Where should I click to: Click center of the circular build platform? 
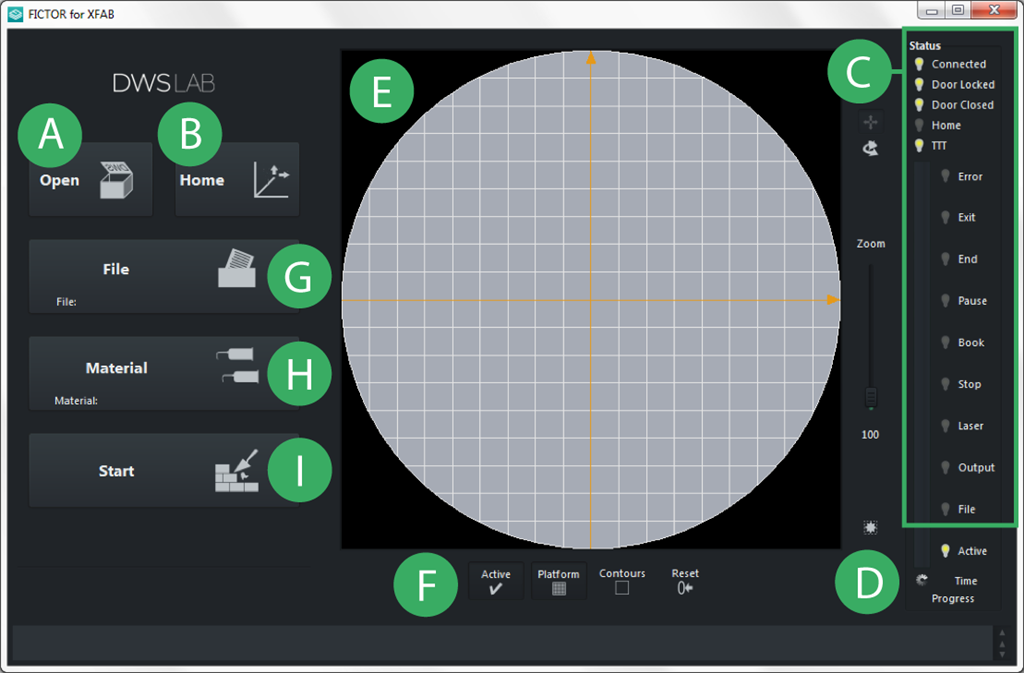[591, 299]
